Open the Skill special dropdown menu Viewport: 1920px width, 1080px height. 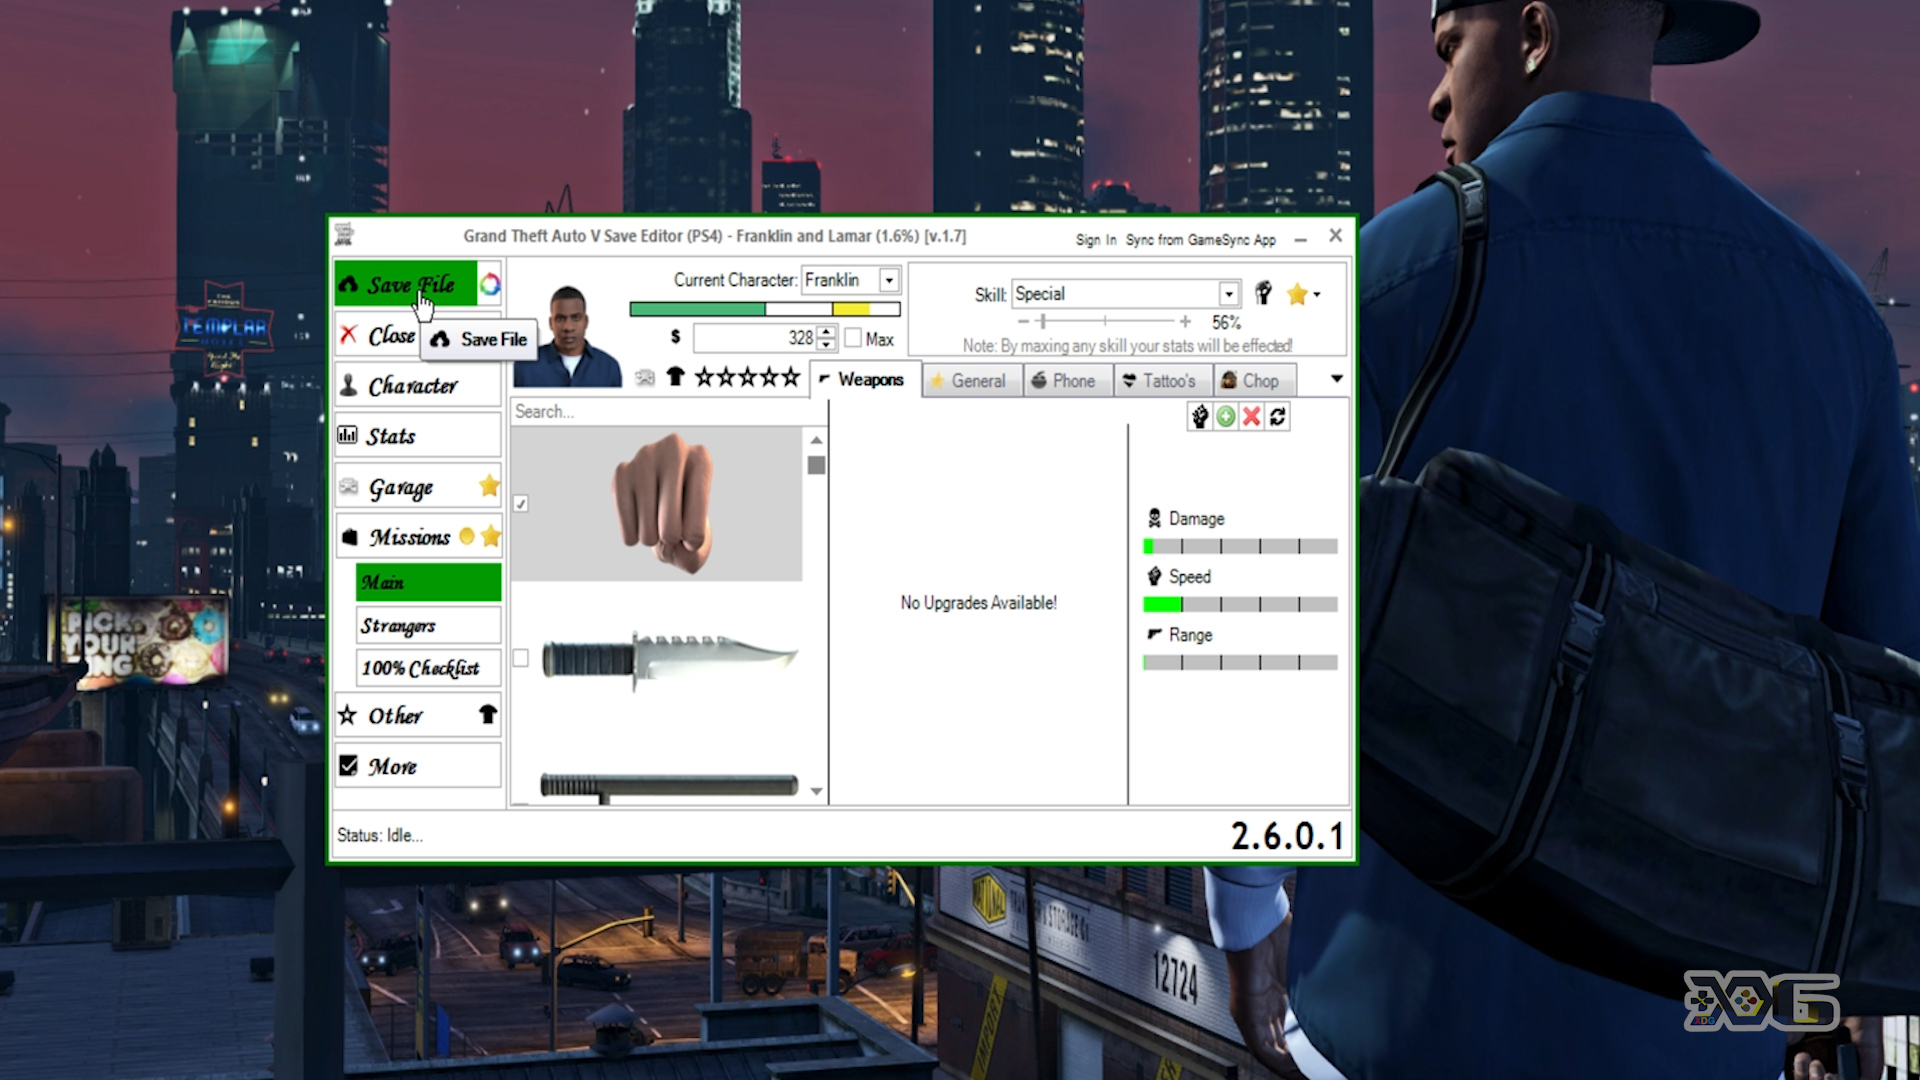(x=1225, y=294)
